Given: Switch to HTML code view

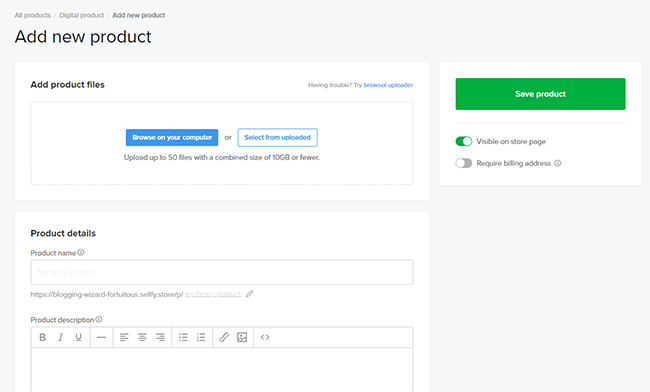Looking at the screenshot, I should click(265, 337).
